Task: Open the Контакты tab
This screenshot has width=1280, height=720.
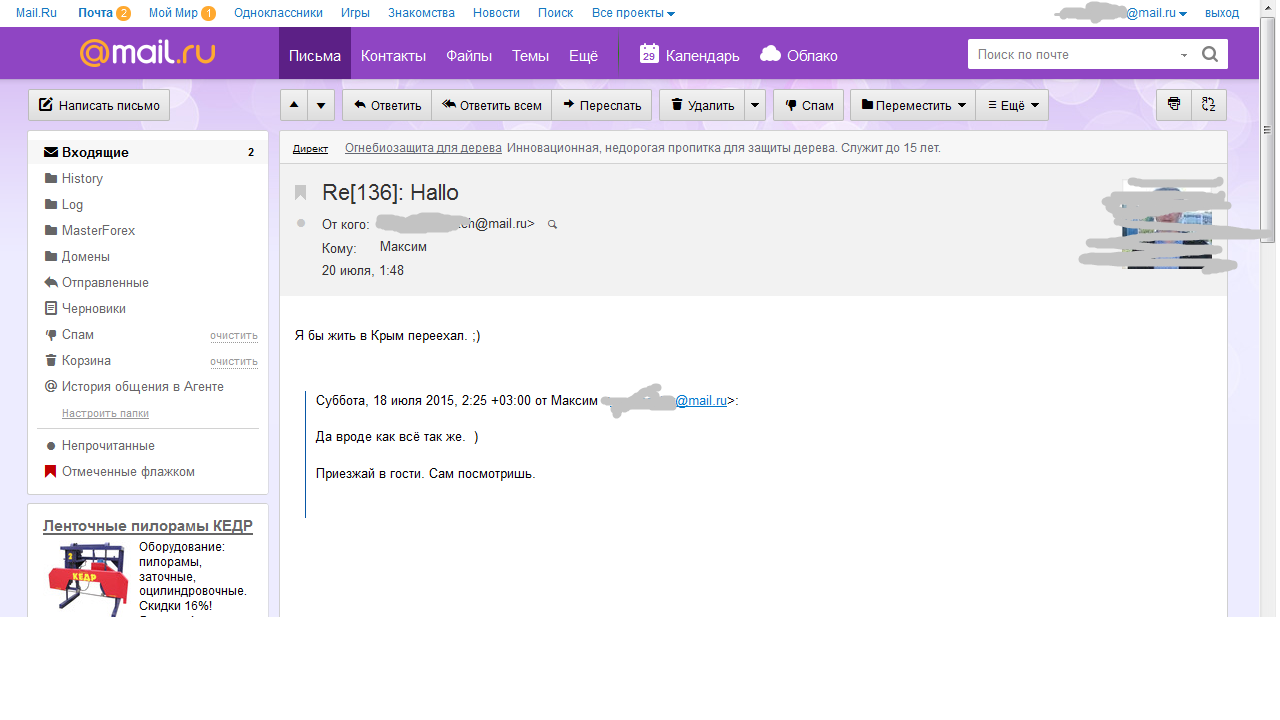Action: (393, 56)
